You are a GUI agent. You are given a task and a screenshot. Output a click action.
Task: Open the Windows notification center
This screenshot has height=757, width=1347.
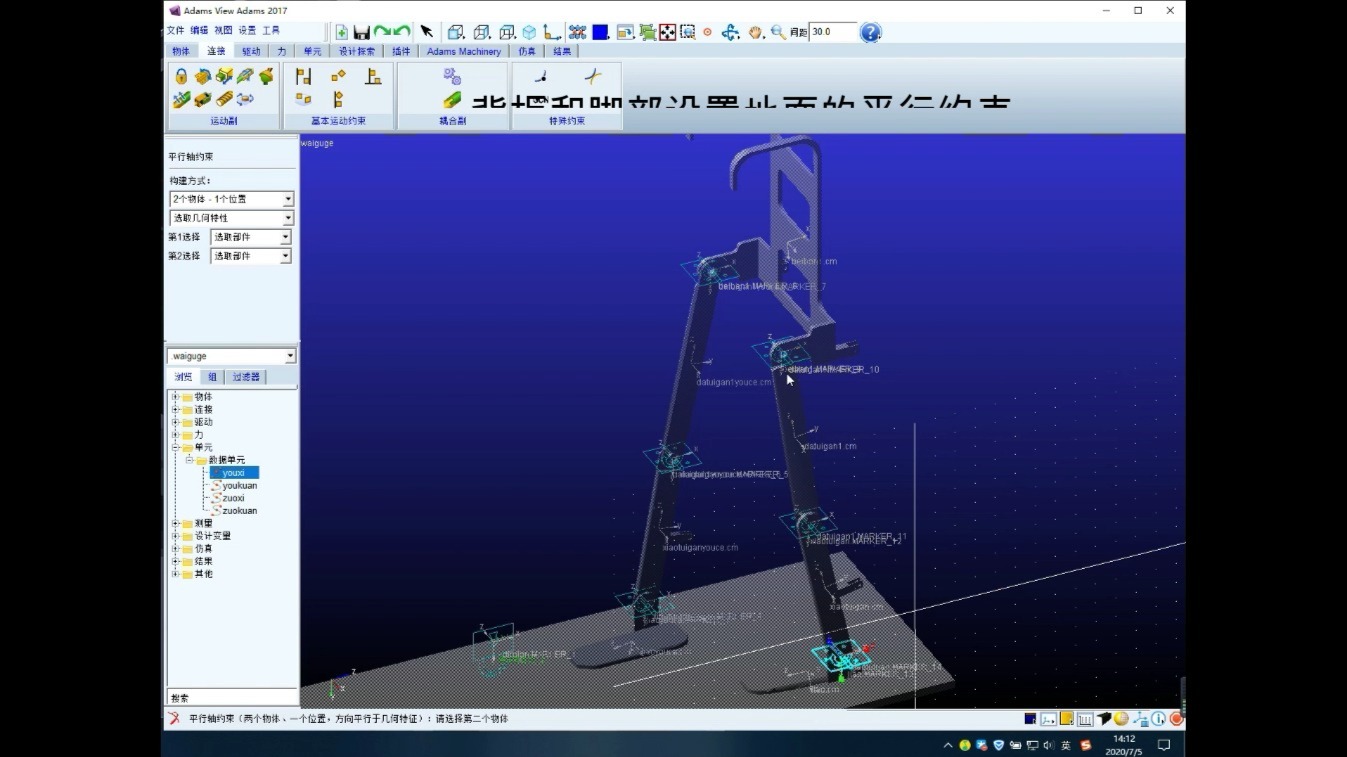(1164, 745)
